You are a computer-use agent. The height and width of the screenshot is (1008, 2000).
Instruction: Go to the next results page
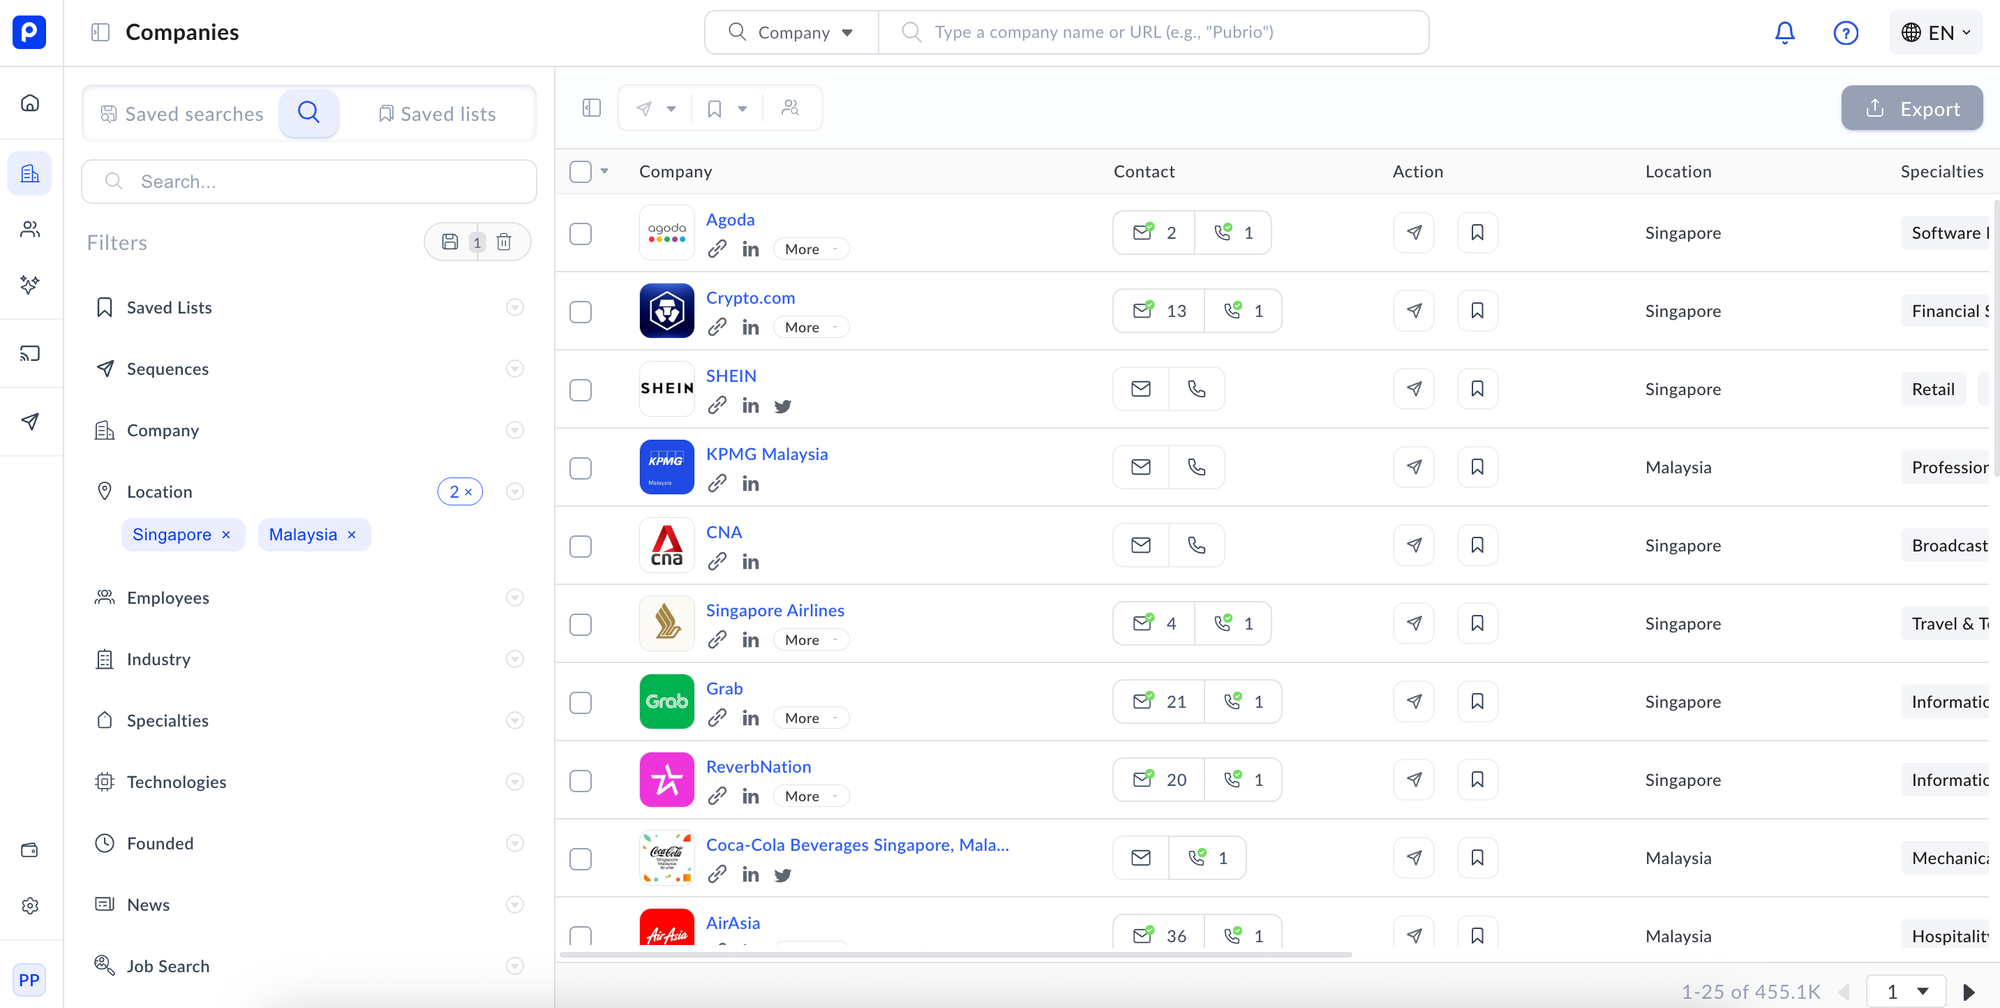click(x=1968, y=992)
